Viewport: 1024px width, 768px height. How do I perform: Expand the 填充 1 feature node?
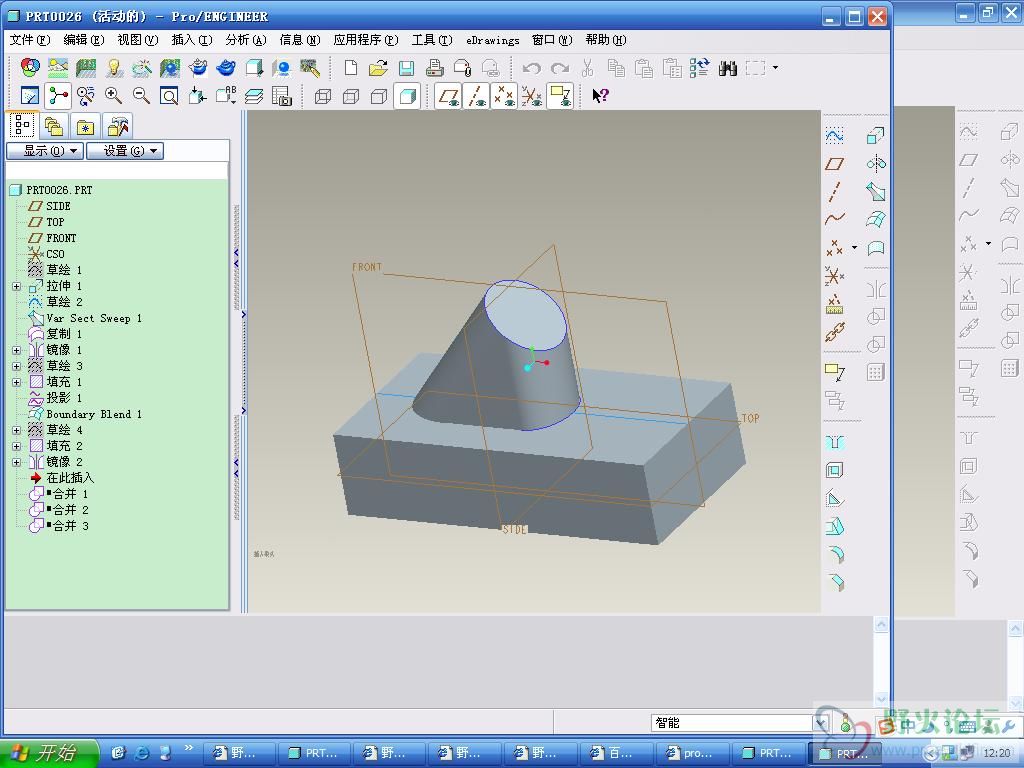[x=17, y=382]
